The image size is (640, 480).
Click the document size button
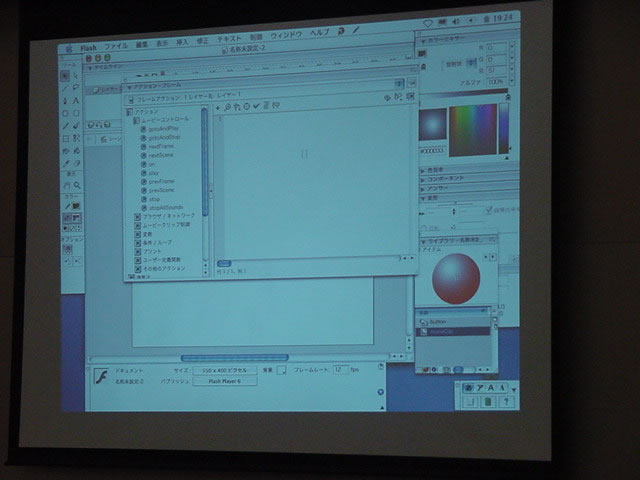[x=222, y=369]
